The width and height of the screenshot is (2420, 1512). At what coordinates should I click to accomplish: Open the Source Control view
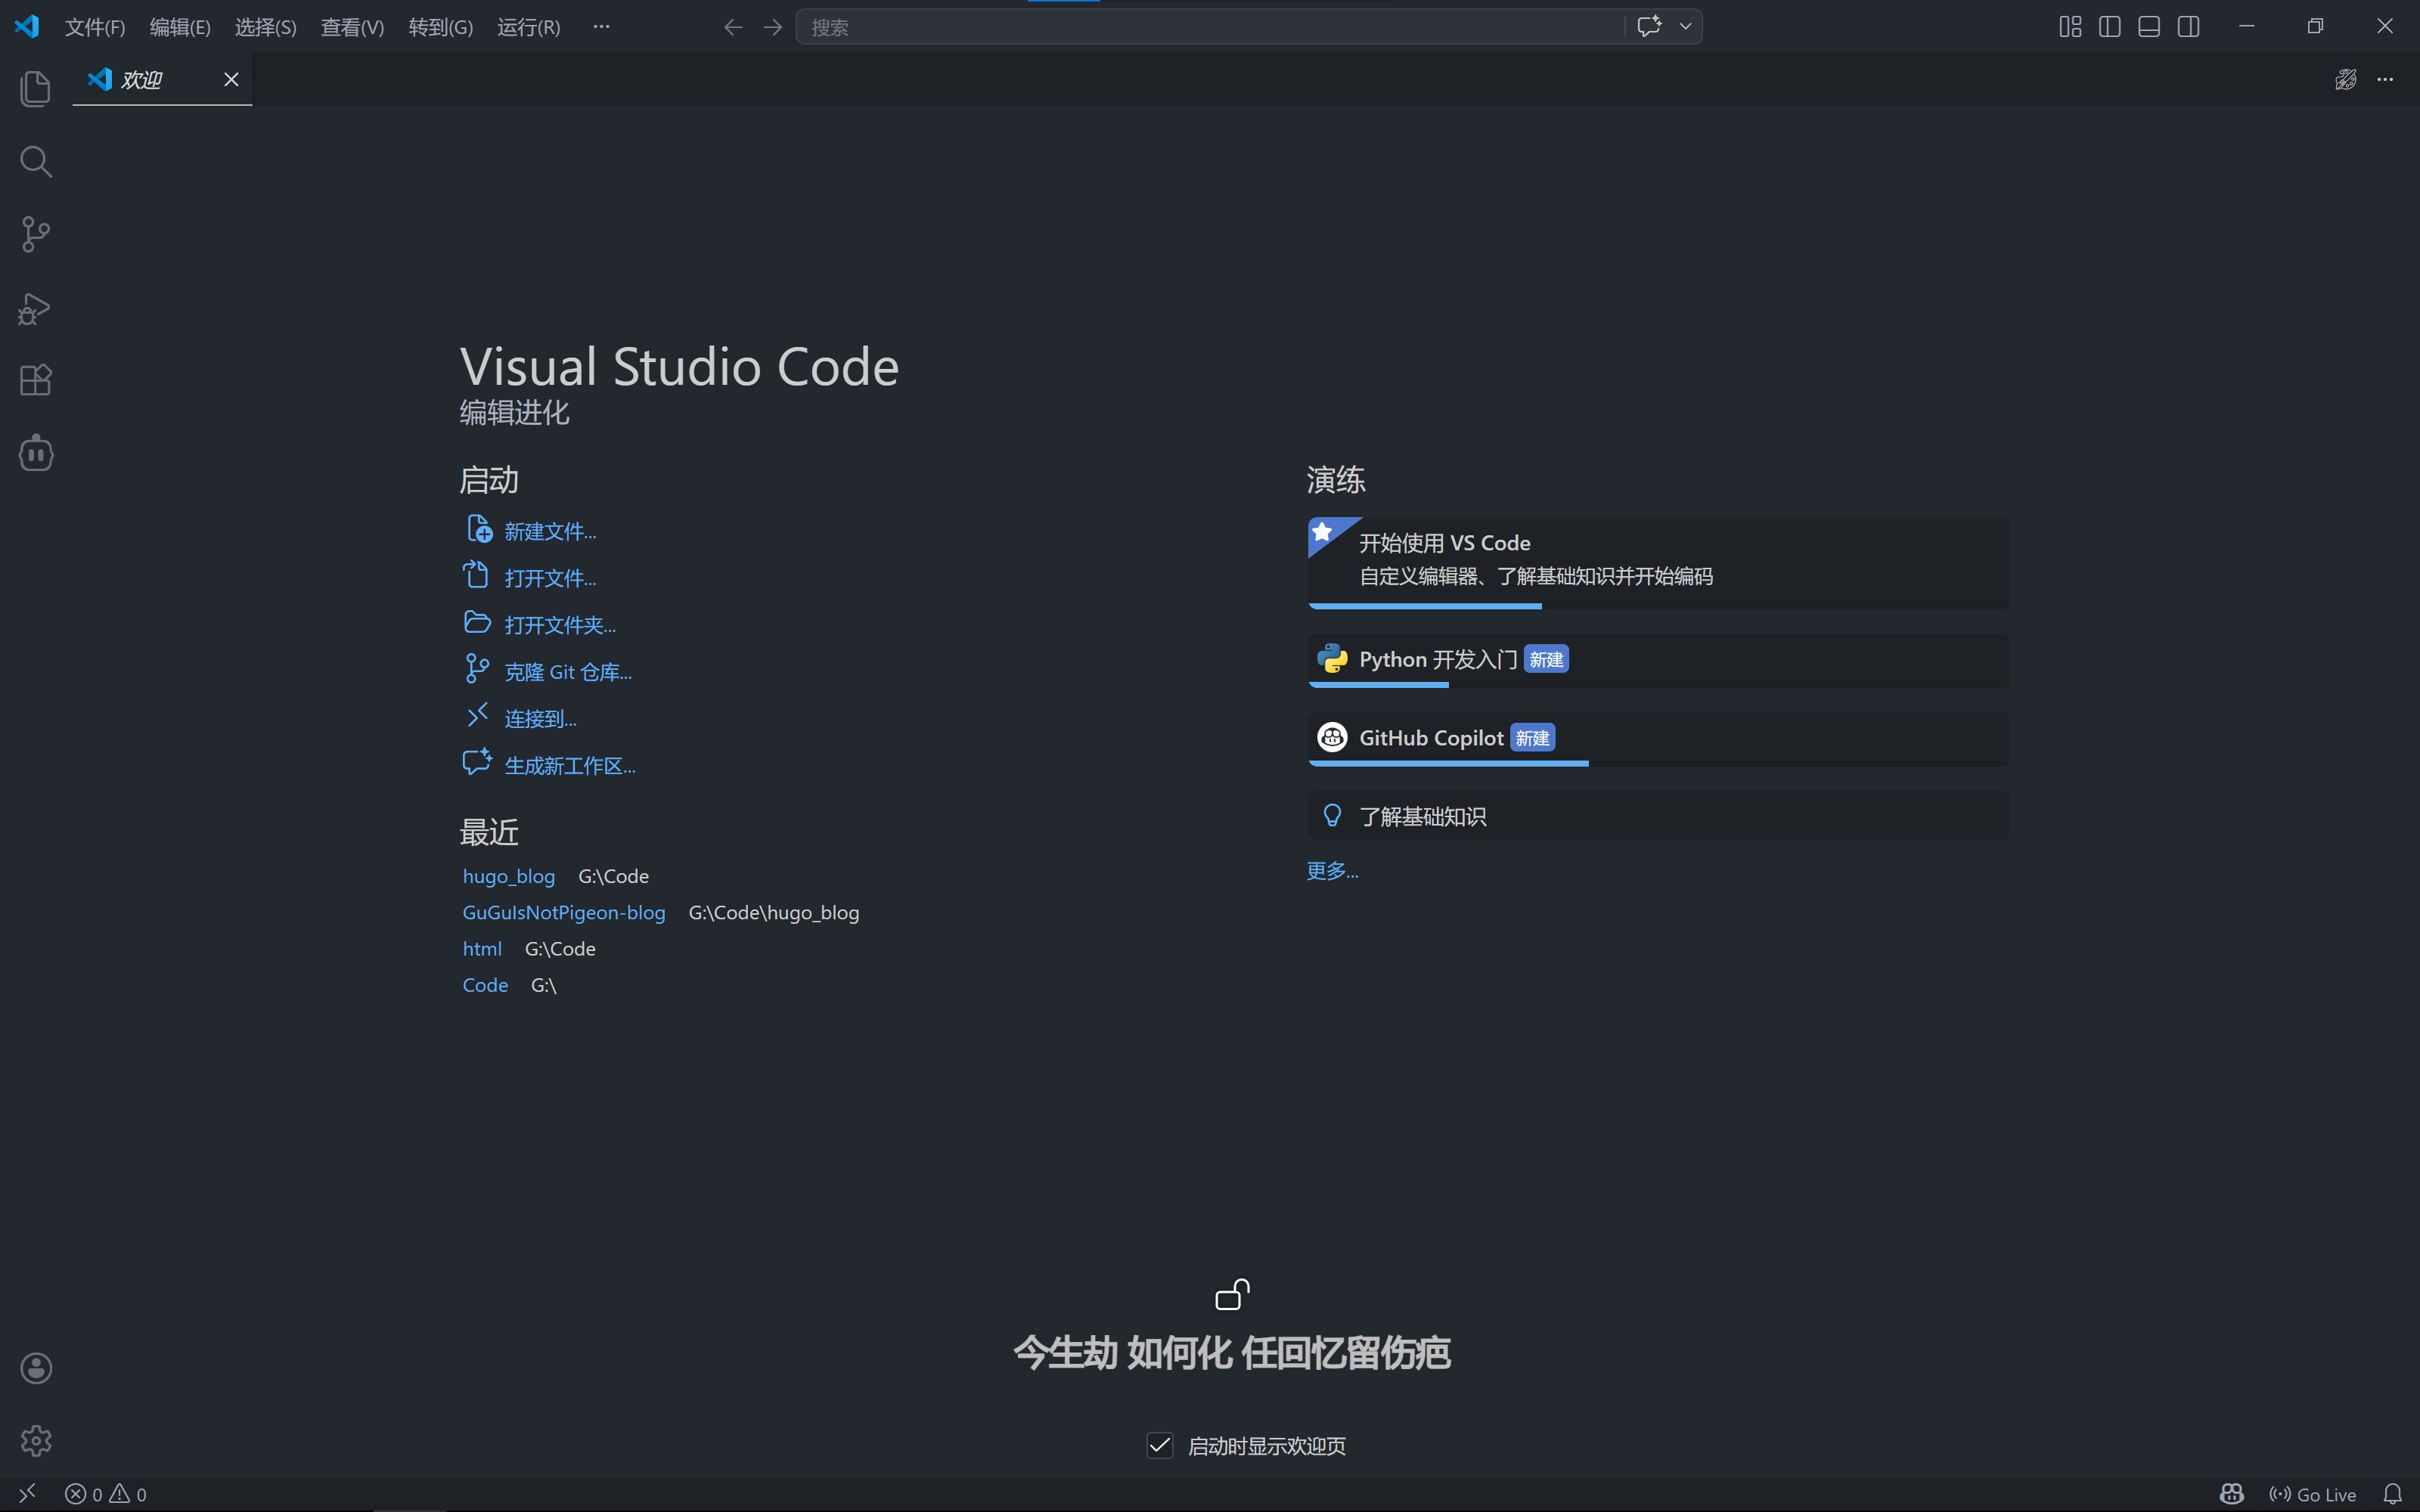[36, 235]
